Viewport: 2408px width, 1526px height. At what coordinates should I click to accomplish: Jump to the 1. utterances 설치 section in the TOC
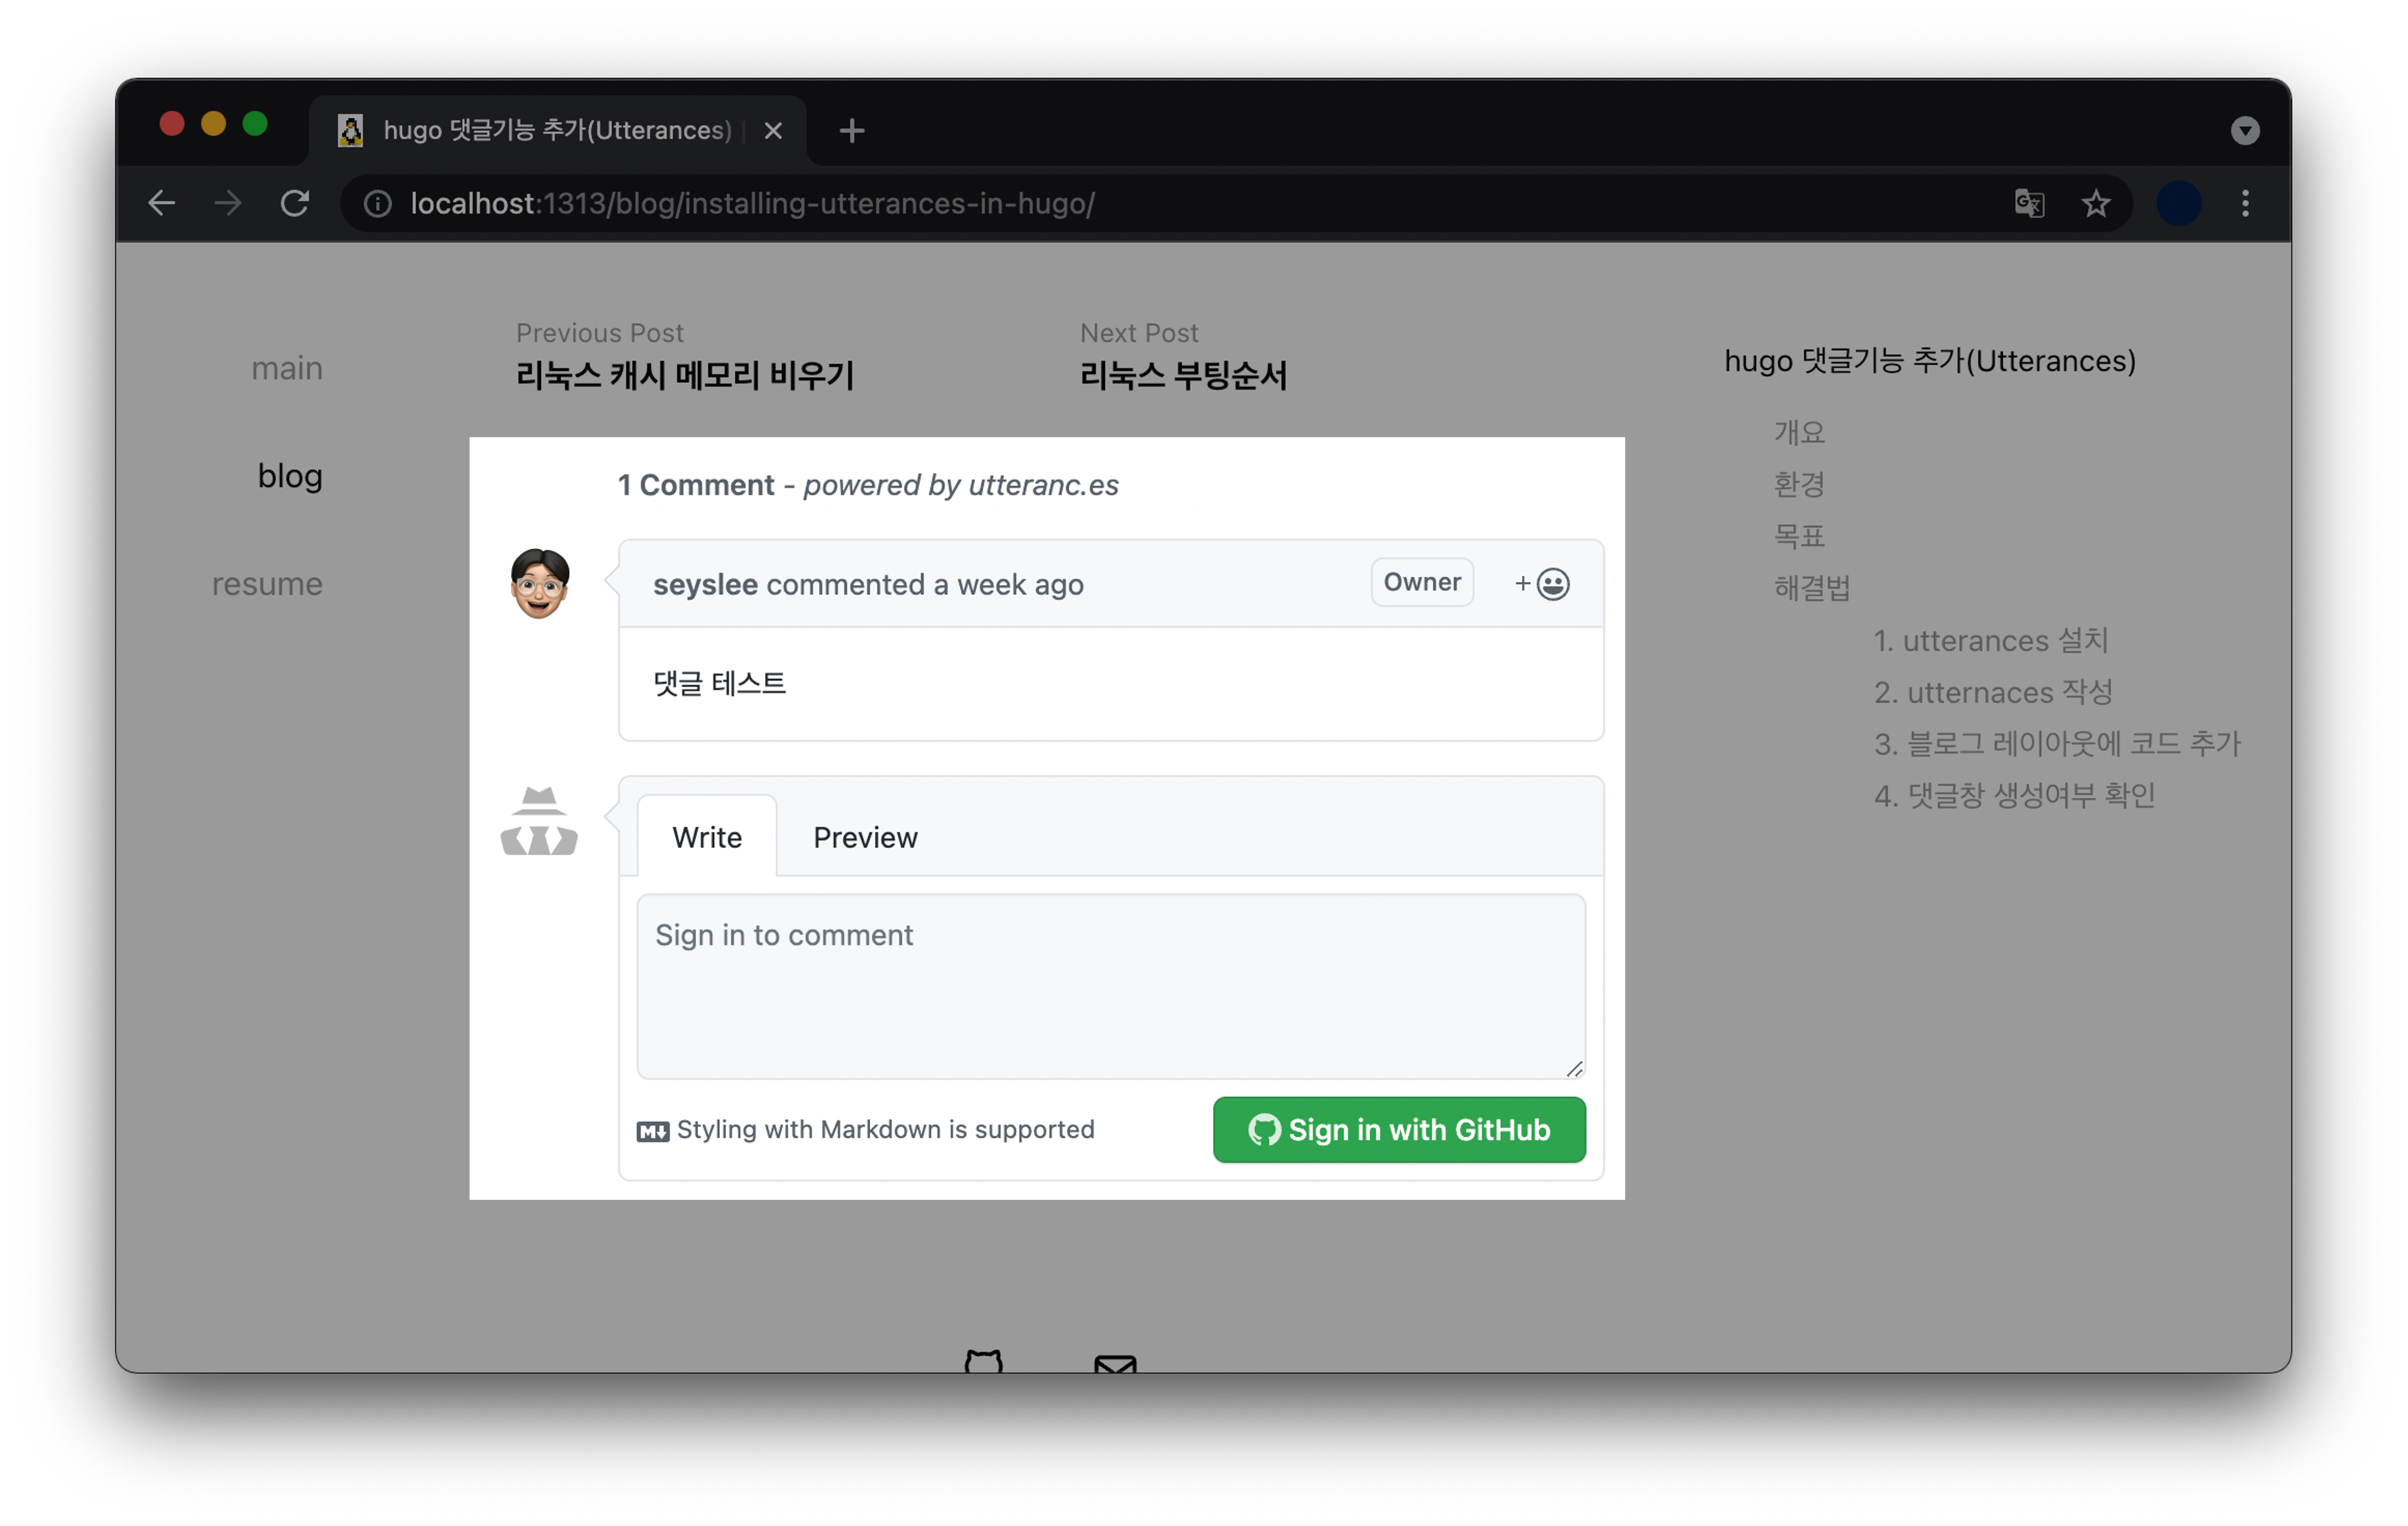click(1990, 640)
